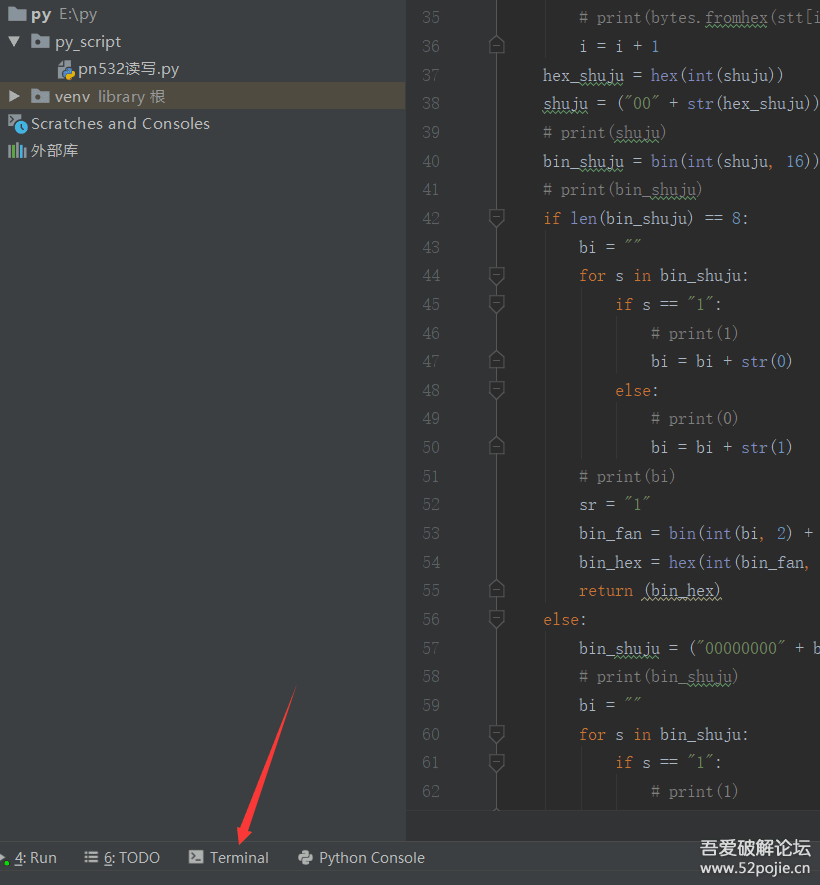Screen dimensions: 820x885
Task: Open the pn532读写.py file
Action: coord(129,69)
